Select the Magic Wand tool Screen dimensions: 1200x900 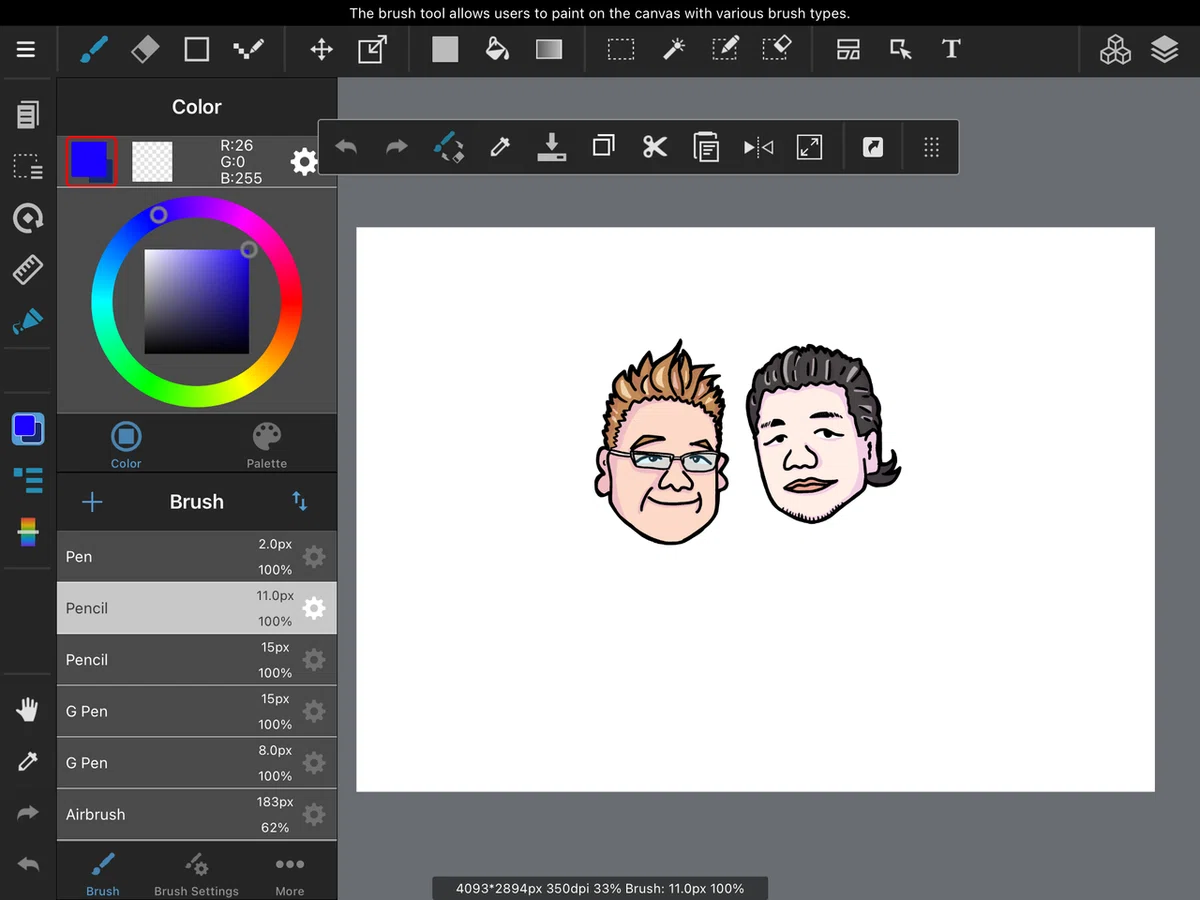[x=673, y=49]
